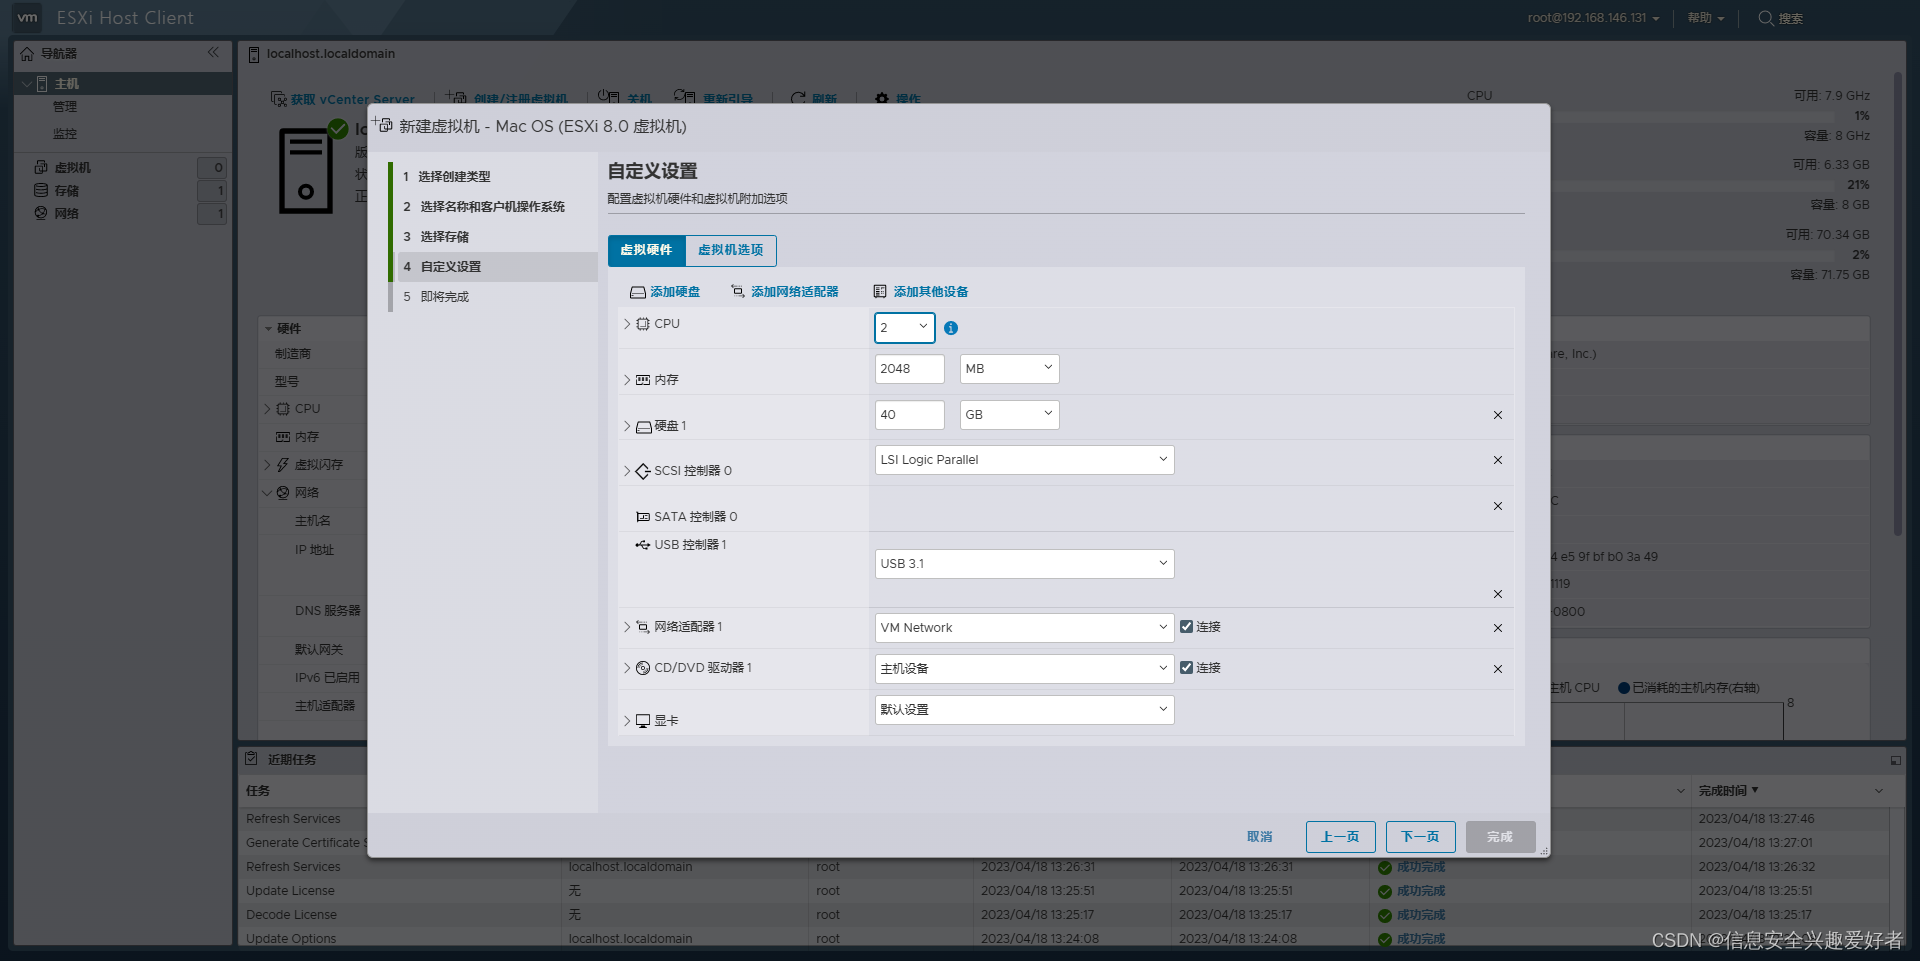Click the 存储 icon in navigator
This screenshot has height=961, width=1920.
tap(41, 190)
